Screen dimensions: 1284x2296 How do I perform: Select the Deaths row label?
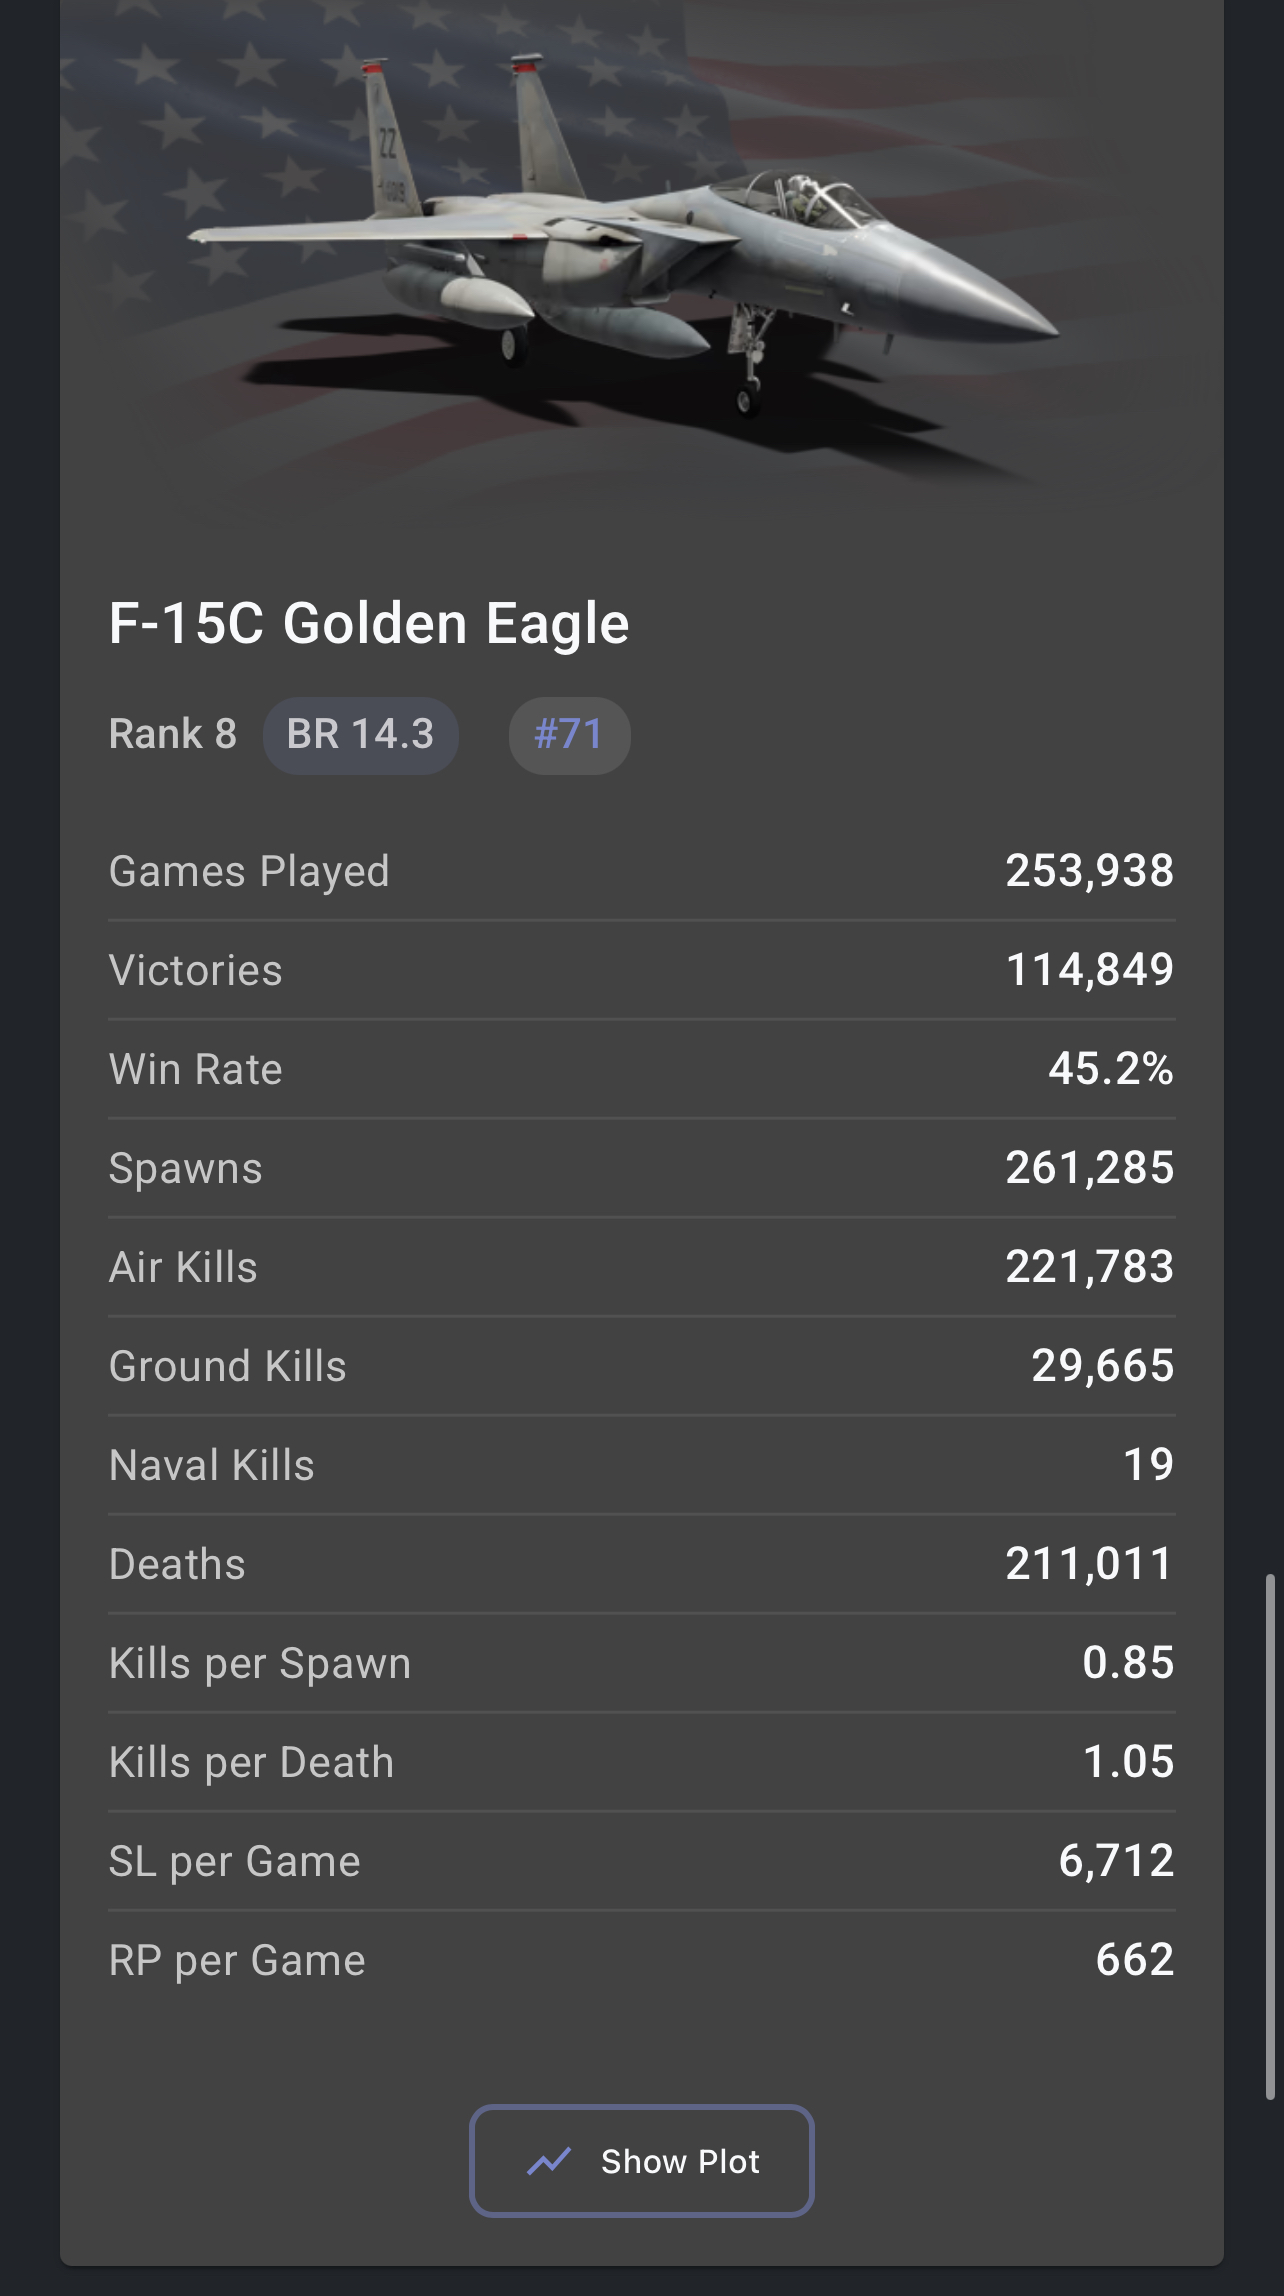click(x=177, y=1564)
